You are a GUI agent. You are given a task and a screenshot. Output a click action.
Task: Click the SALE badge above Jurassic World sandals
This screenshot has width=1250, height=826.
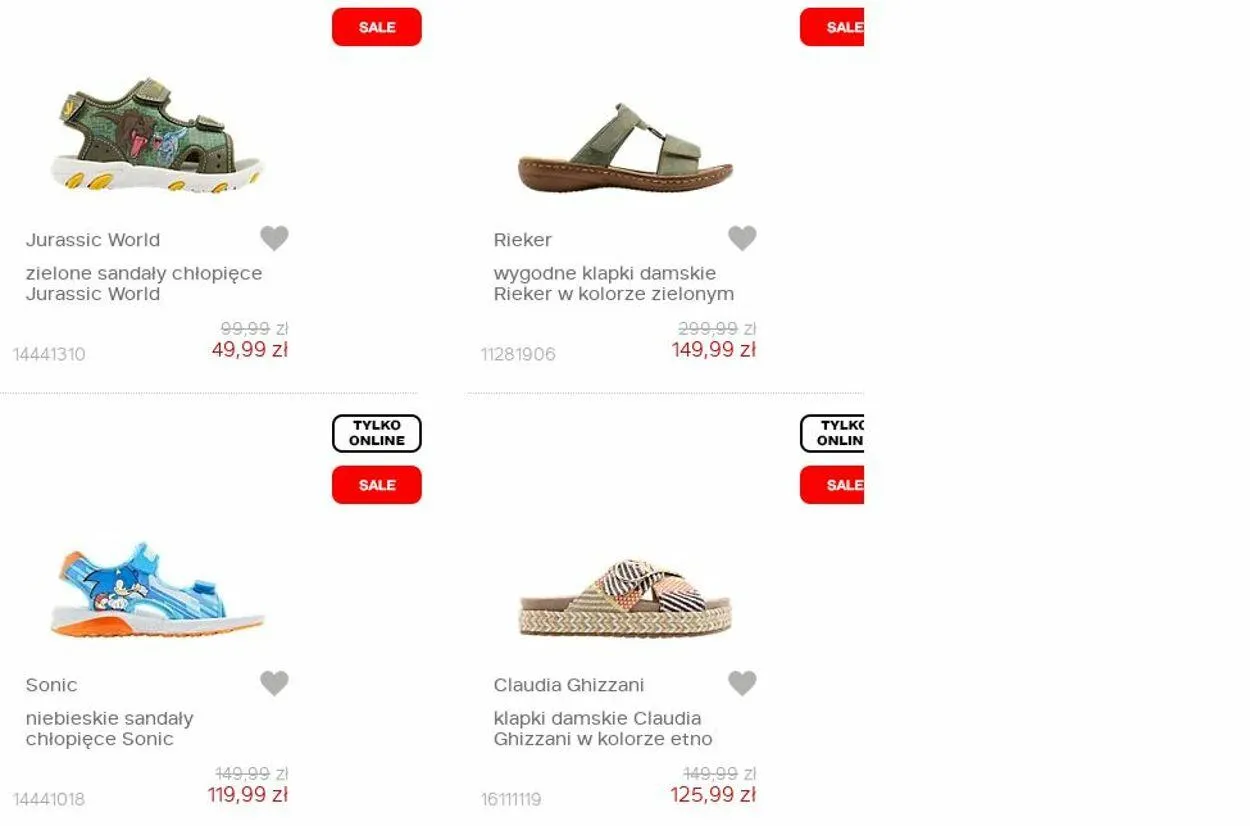(377, 27)
